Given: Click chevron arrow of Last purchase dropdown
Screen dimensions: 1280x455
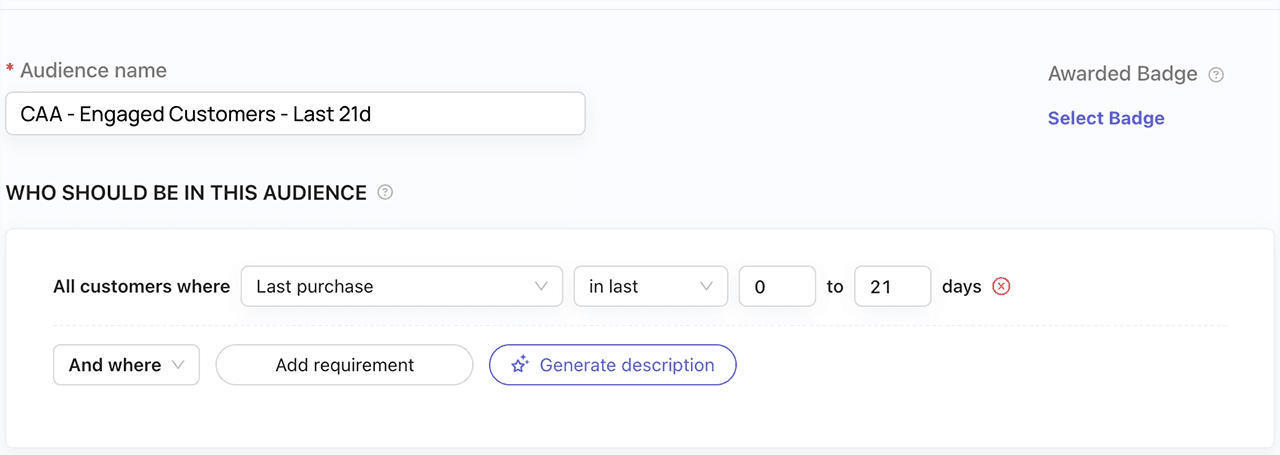Looking at the screenshot, I should 541,286.
